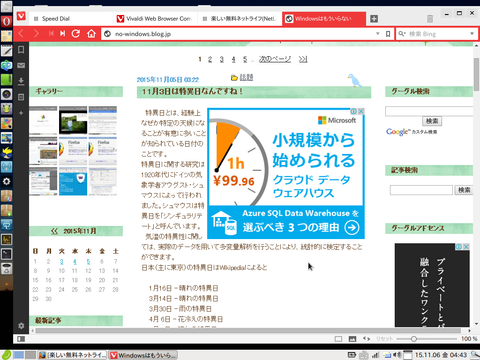
Task: Switch to the 楽しい無料ネットライフ tab
Action: [x=240, y=19]
